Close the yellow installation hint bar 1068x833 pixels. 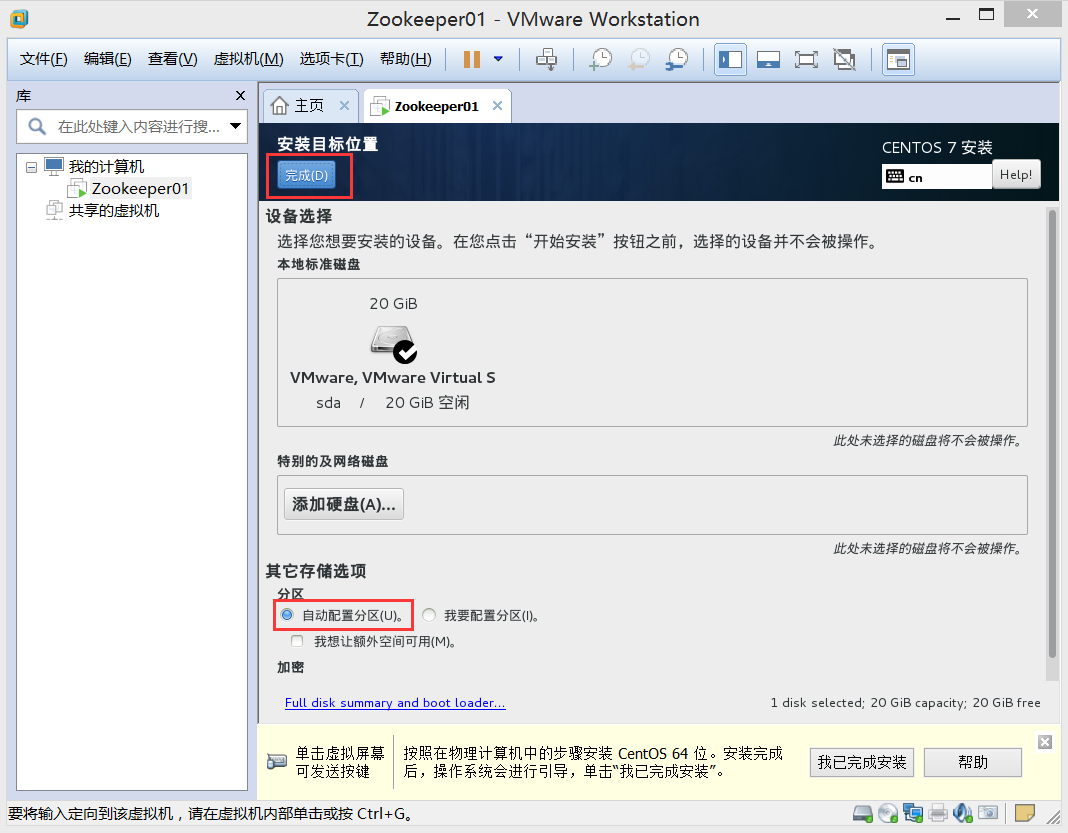pyautogui.click(x=1044, y=742)
